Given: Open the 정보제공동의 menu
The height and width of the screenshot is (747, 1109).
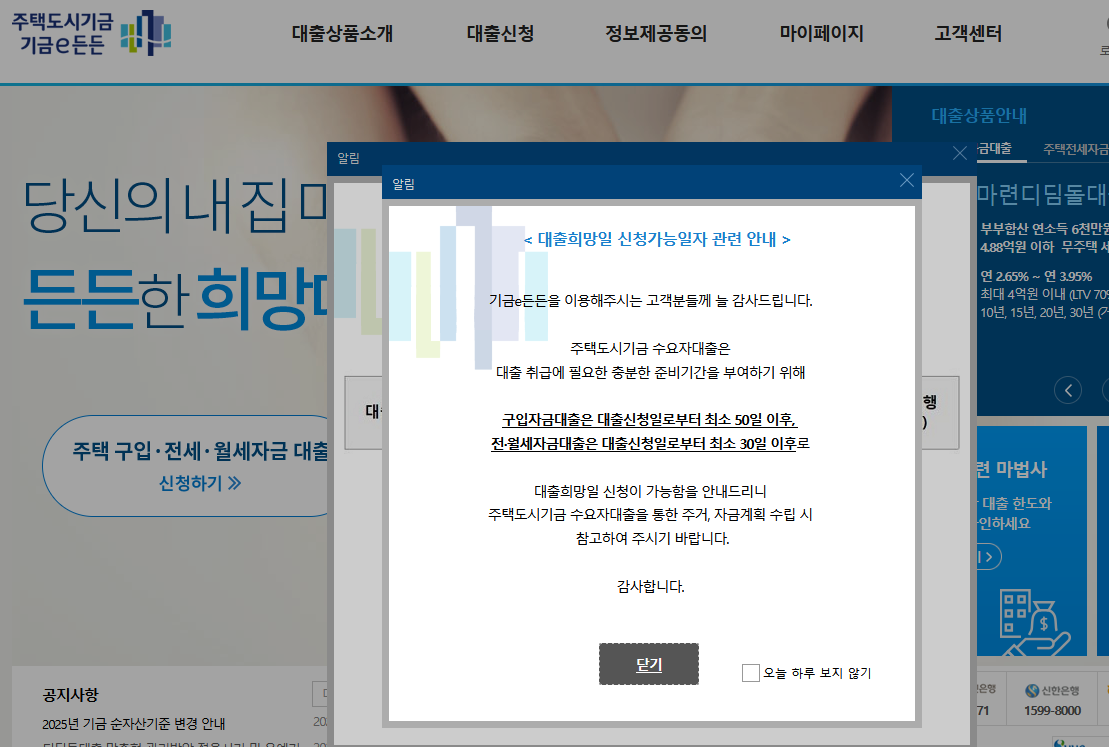Looking at the screenshot, I should tap(656, 33).
